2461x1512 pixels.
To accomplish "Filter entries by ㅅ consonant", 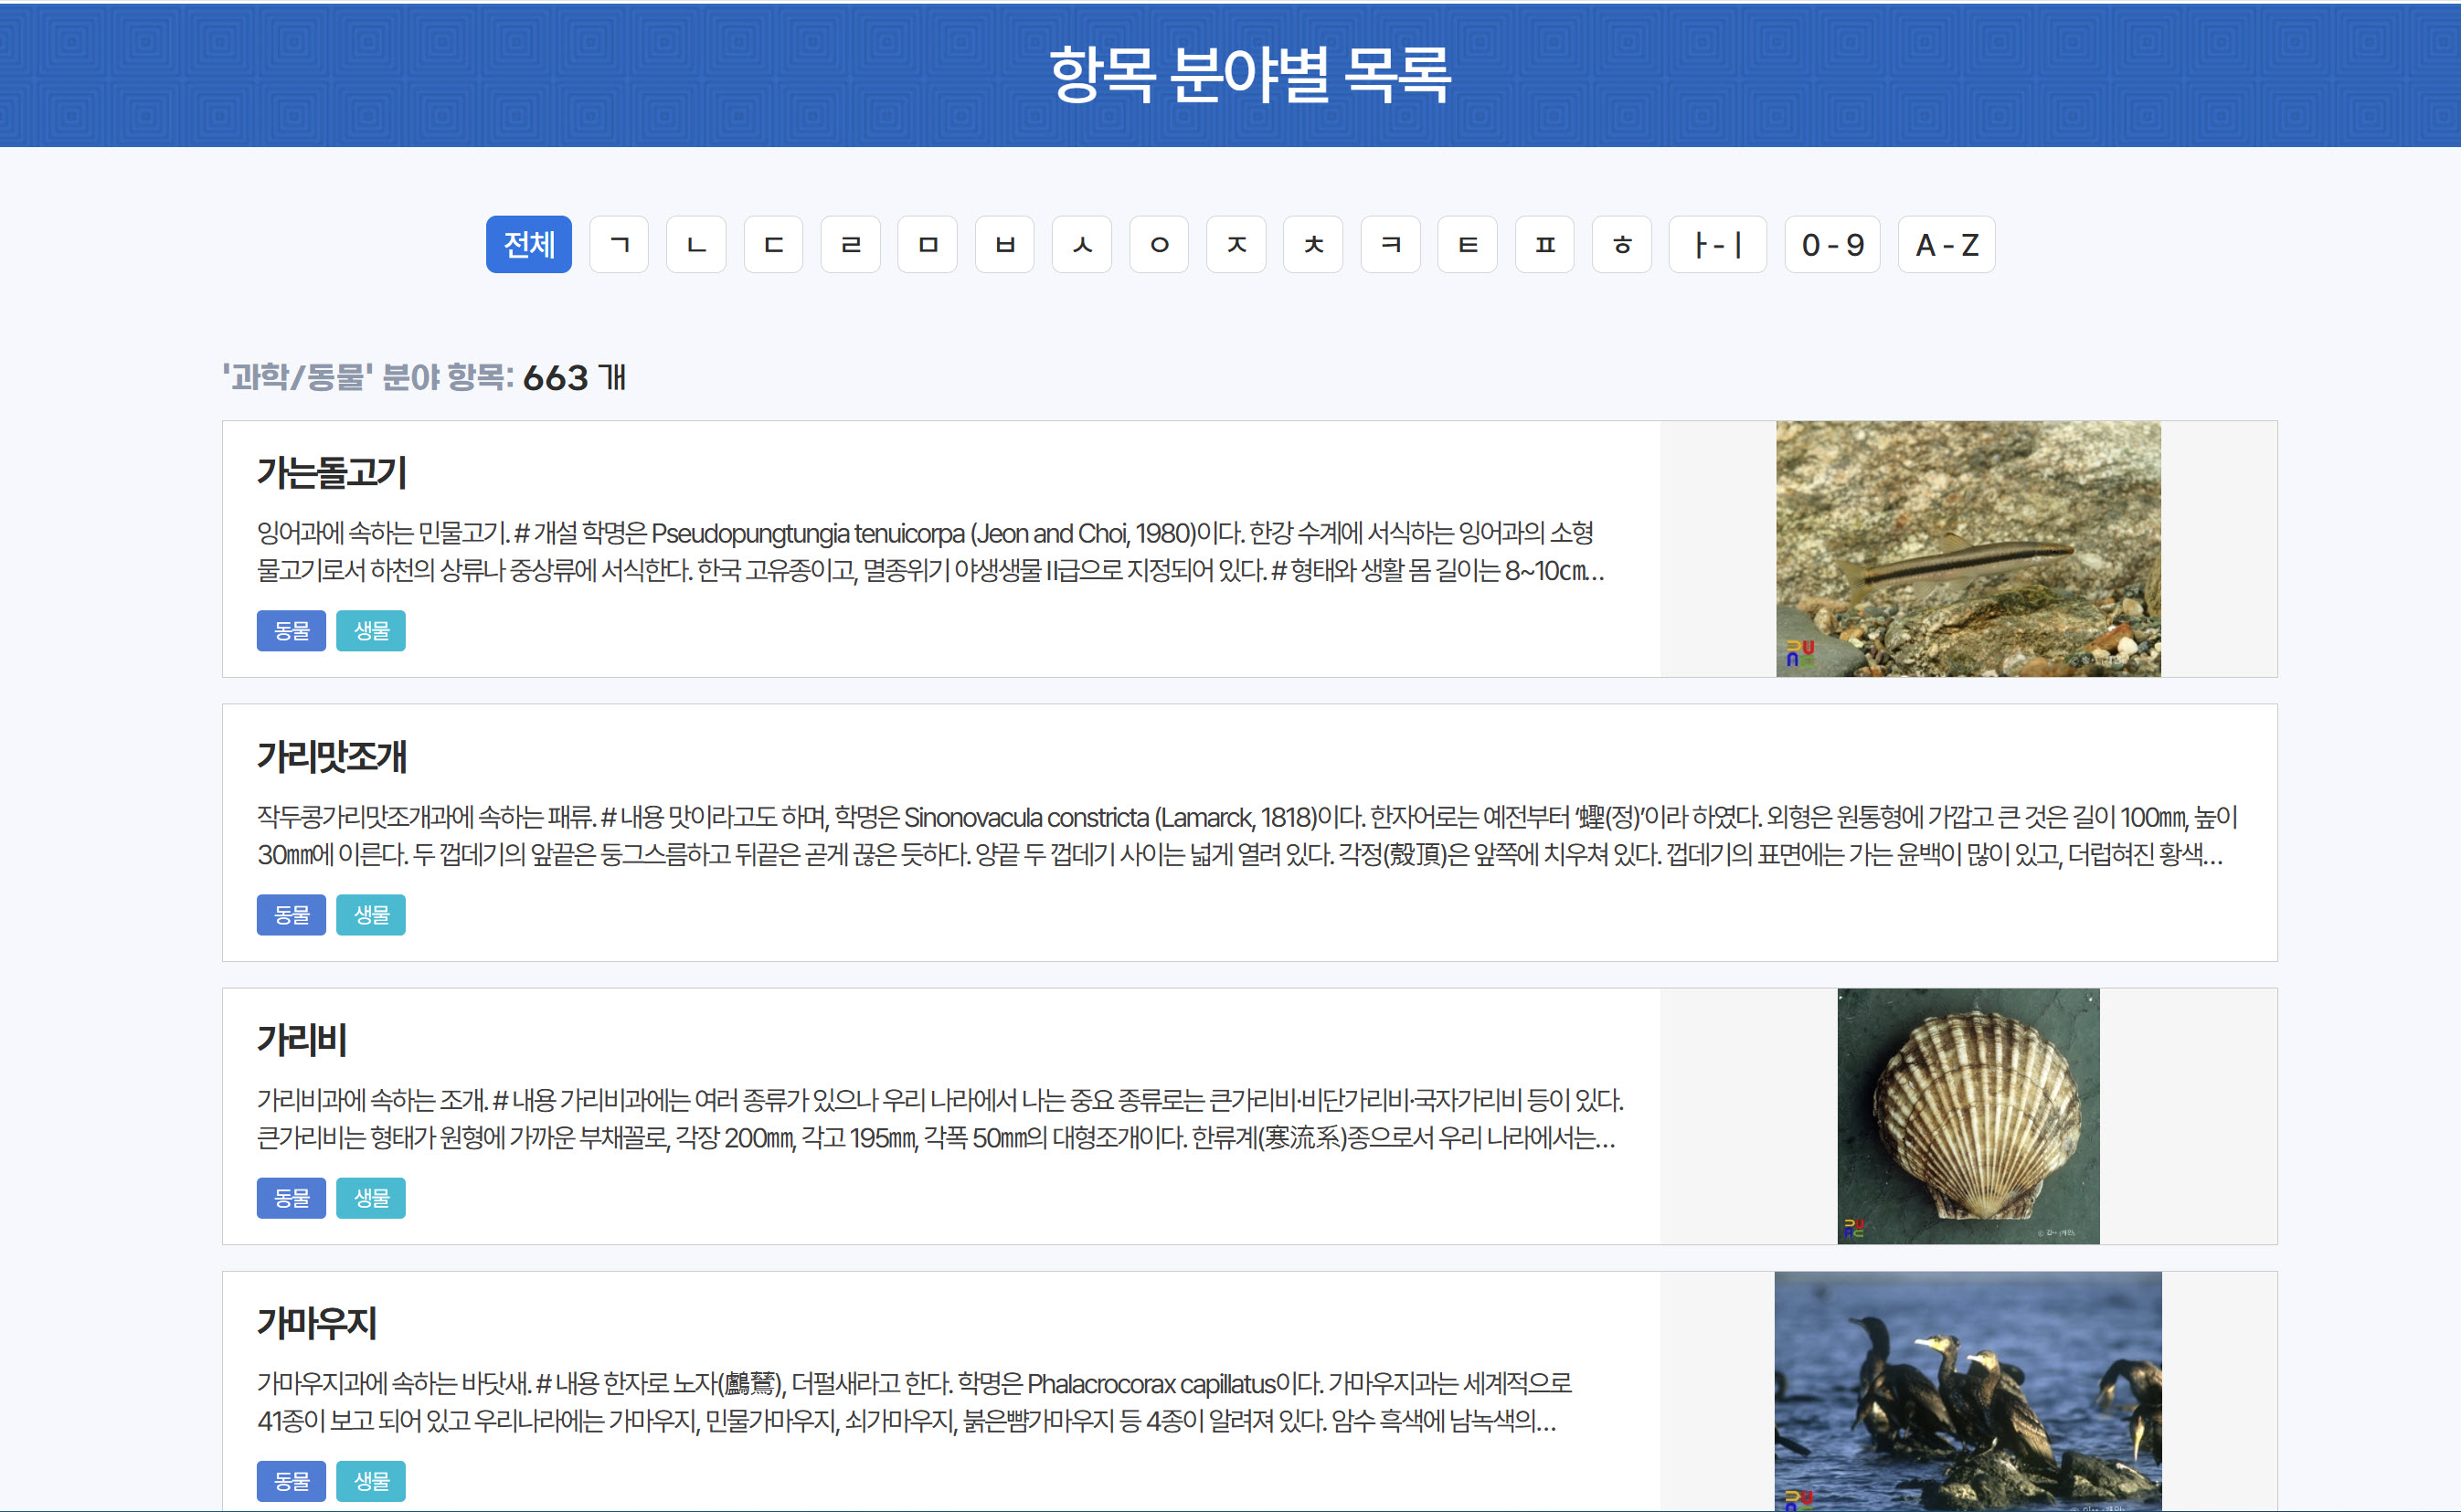I will (x=1082, y=244).
